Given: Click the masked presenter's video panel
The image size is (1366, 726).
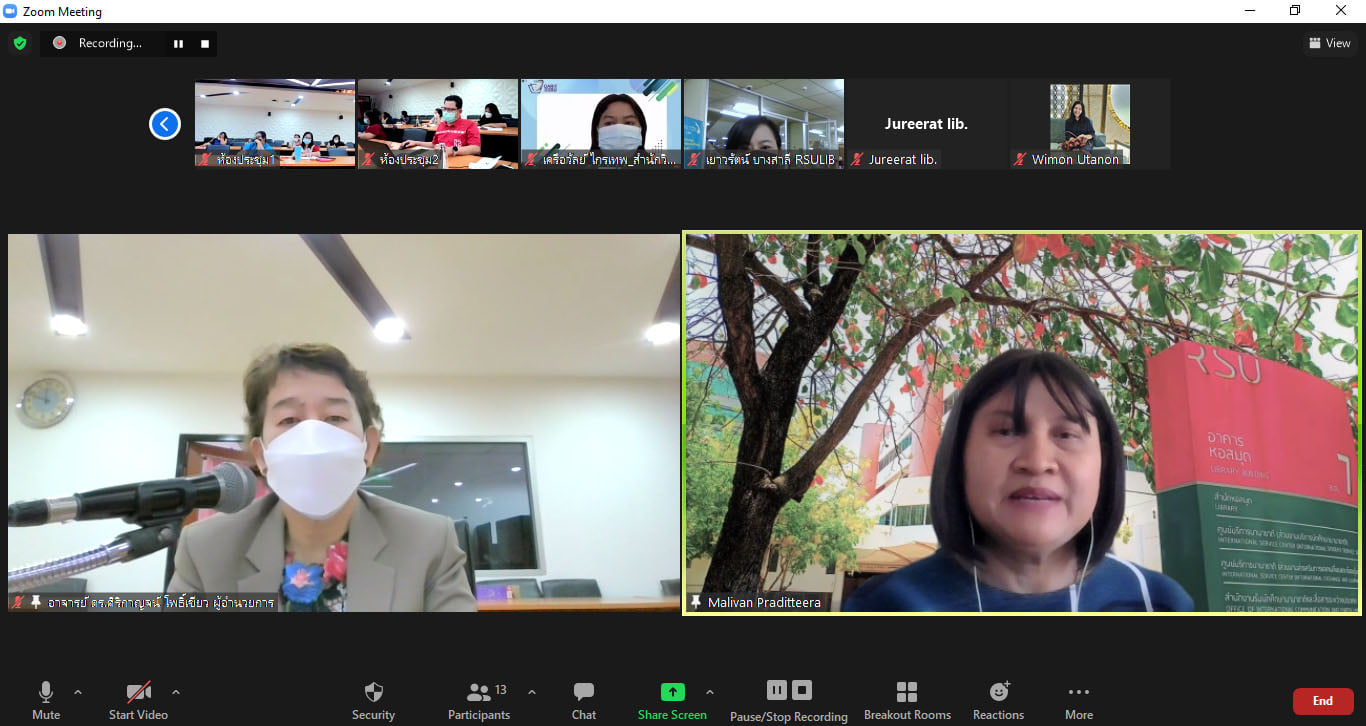Looking at the screenshot, I should click(344, 423).
